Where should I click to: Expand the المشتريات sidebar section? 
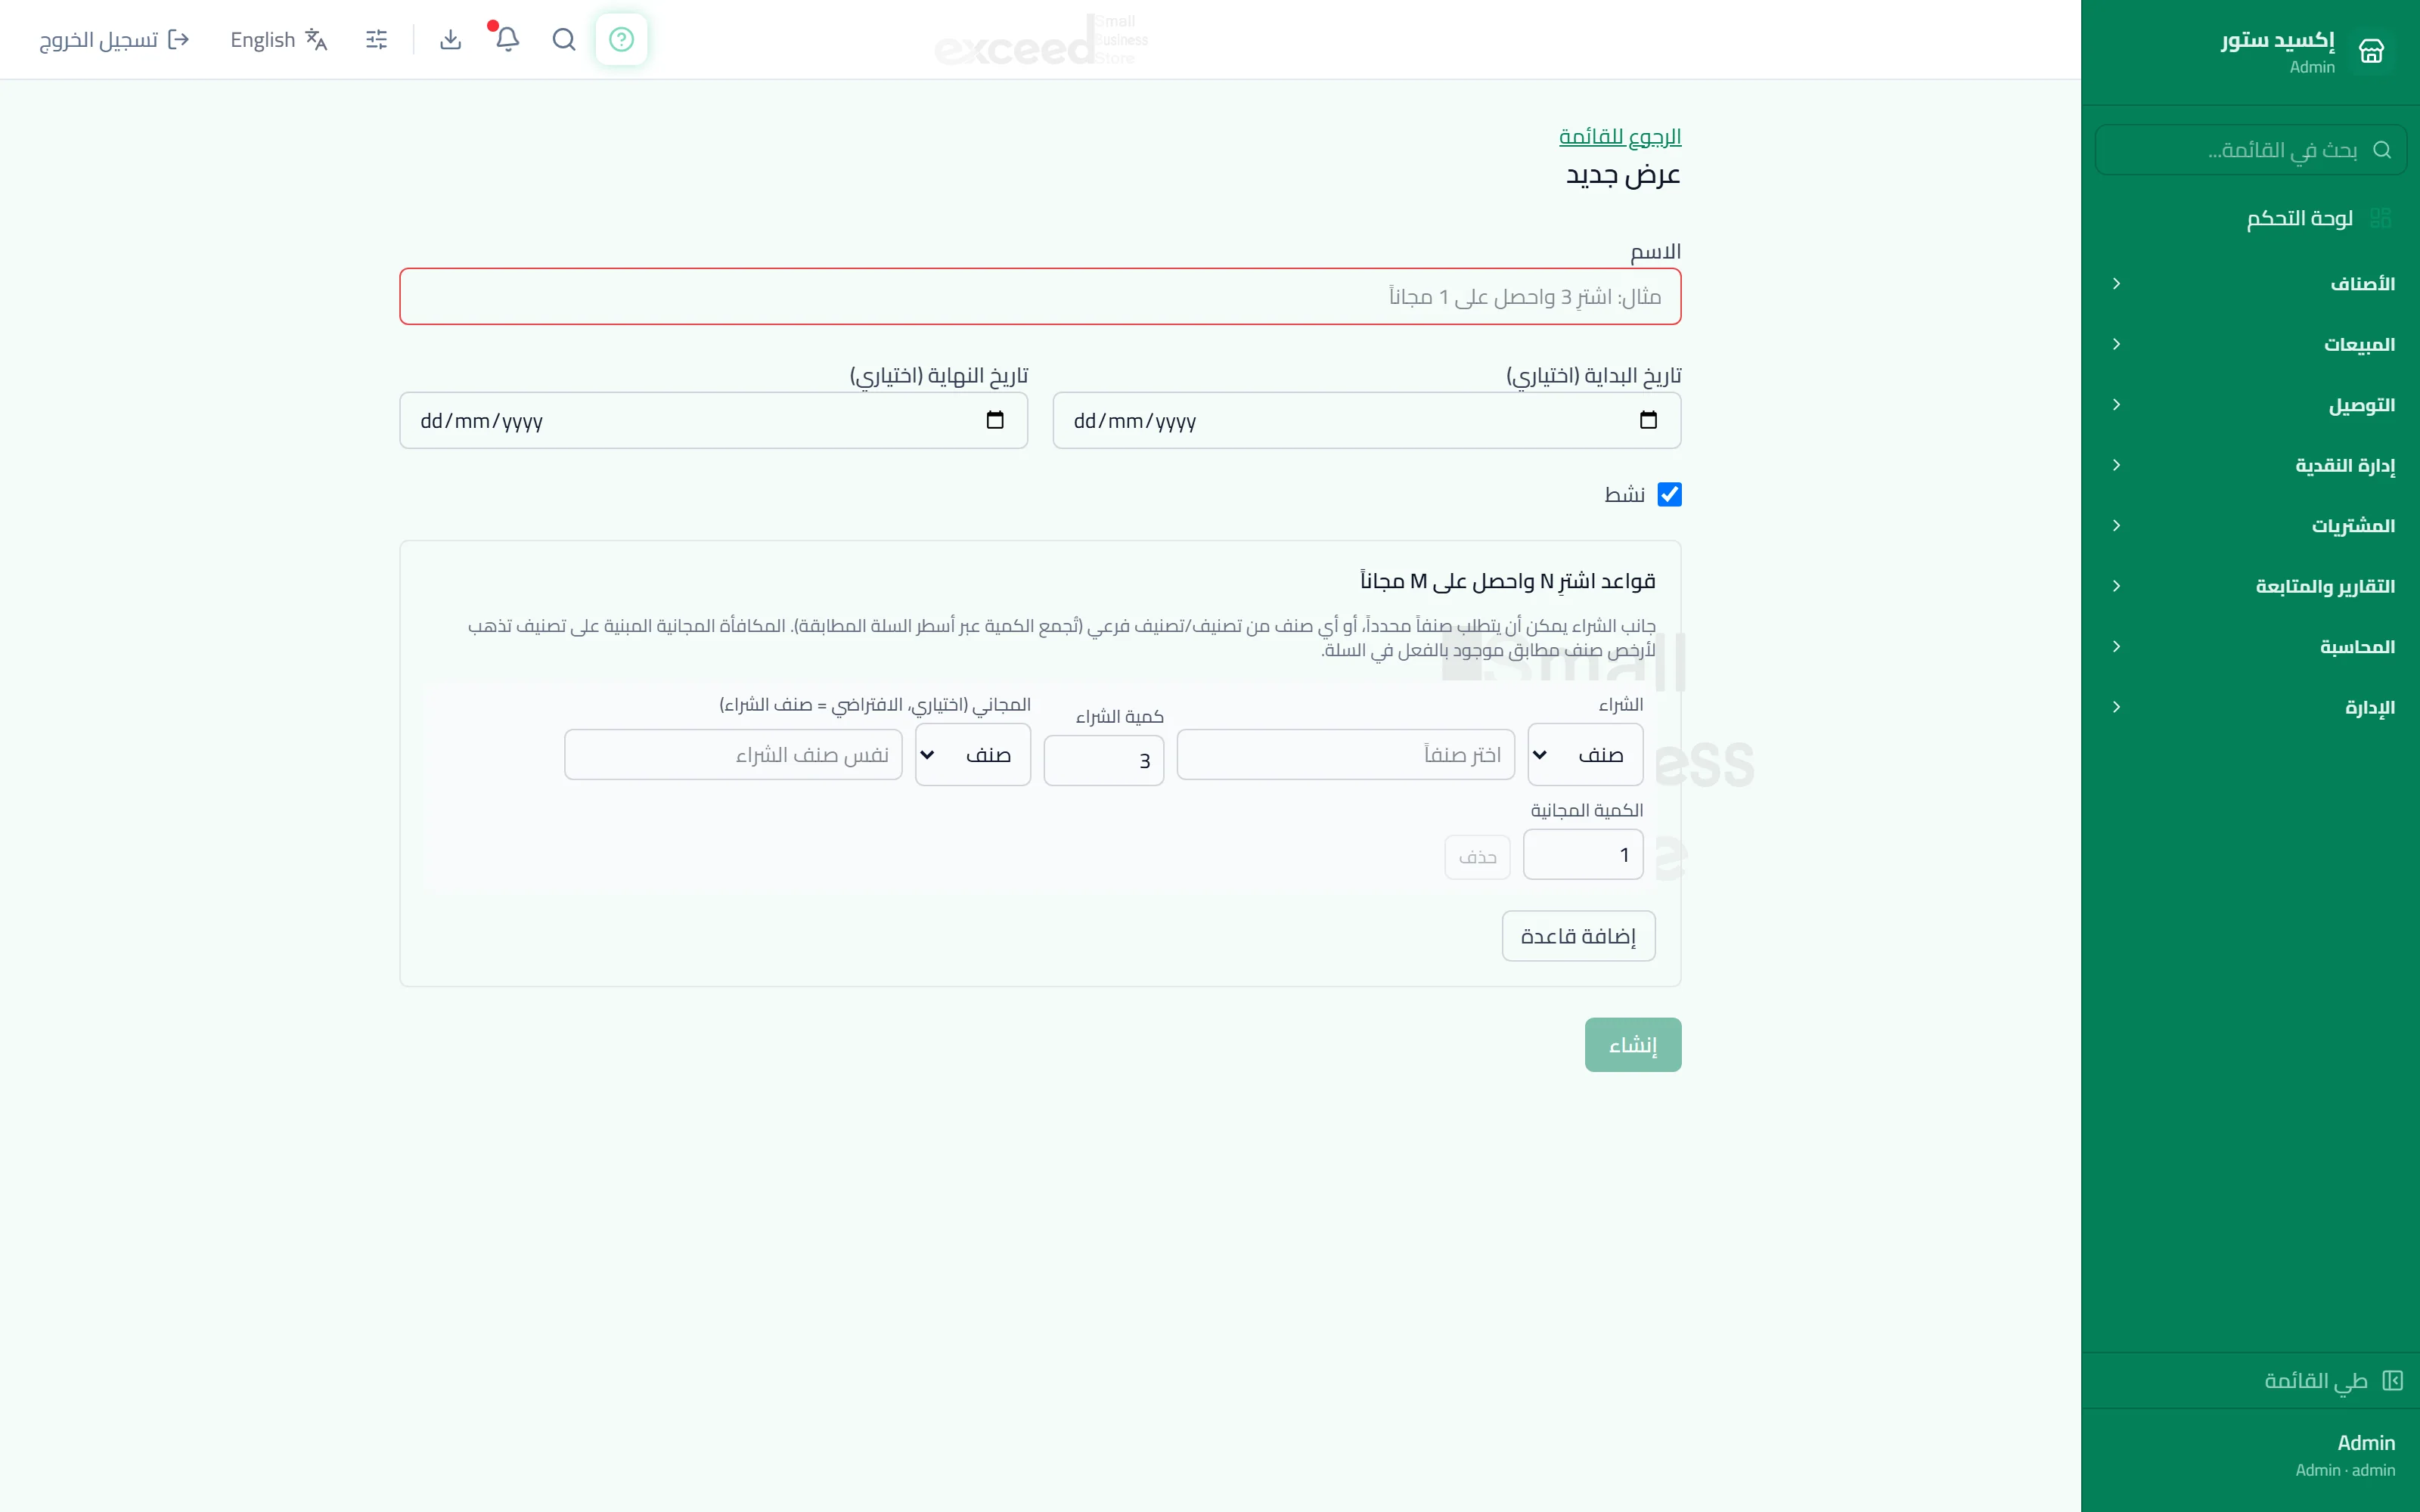2251,526
